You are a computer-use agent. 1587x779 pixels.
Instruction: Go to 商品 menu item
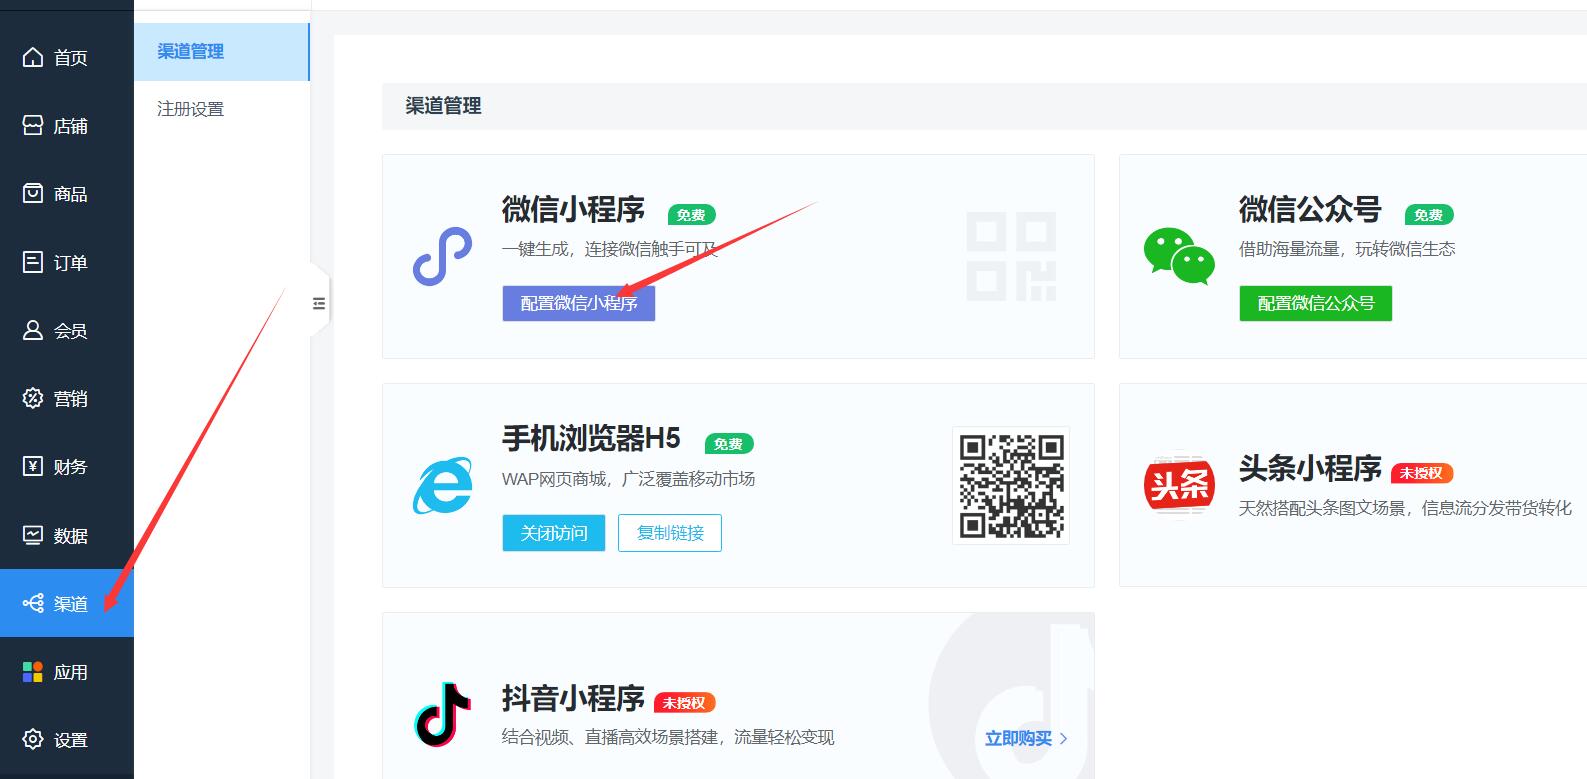click(x=67, y=193)
